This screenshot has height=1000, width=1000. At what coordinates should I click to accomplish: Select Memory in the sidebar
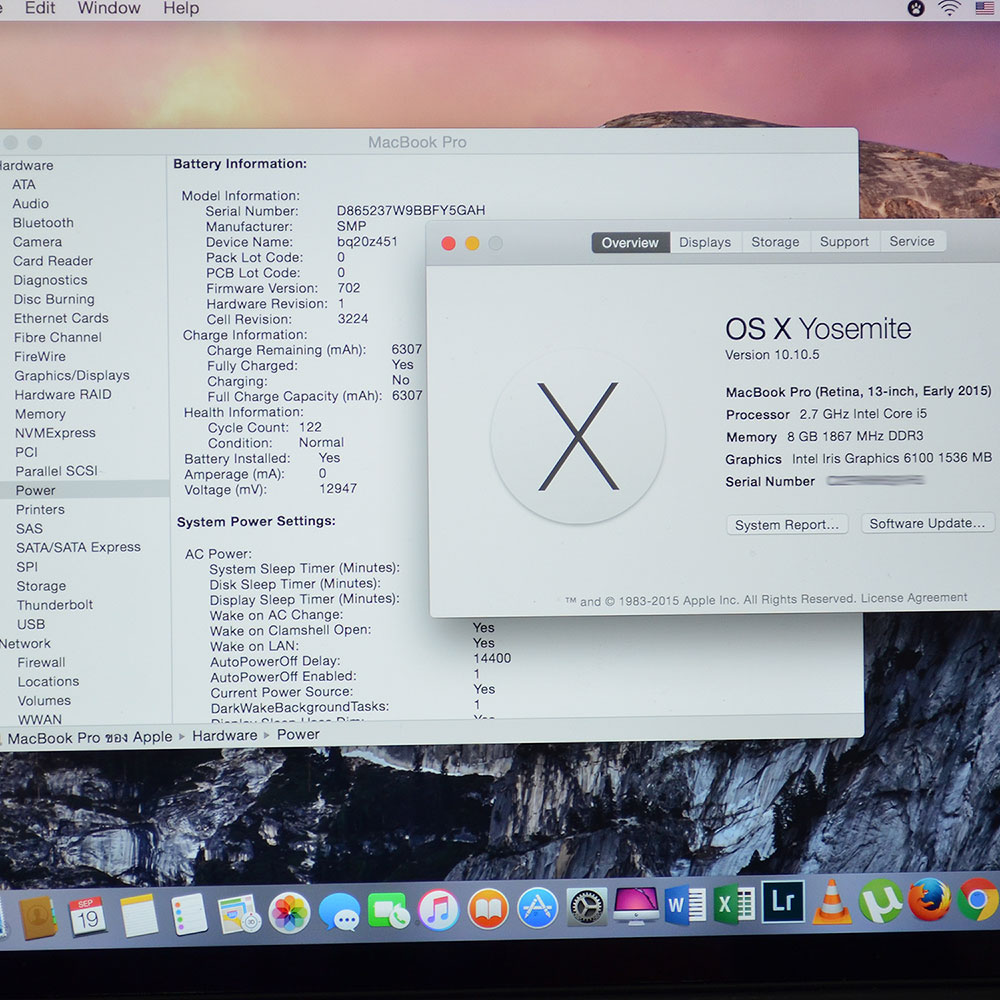(41, 414)
